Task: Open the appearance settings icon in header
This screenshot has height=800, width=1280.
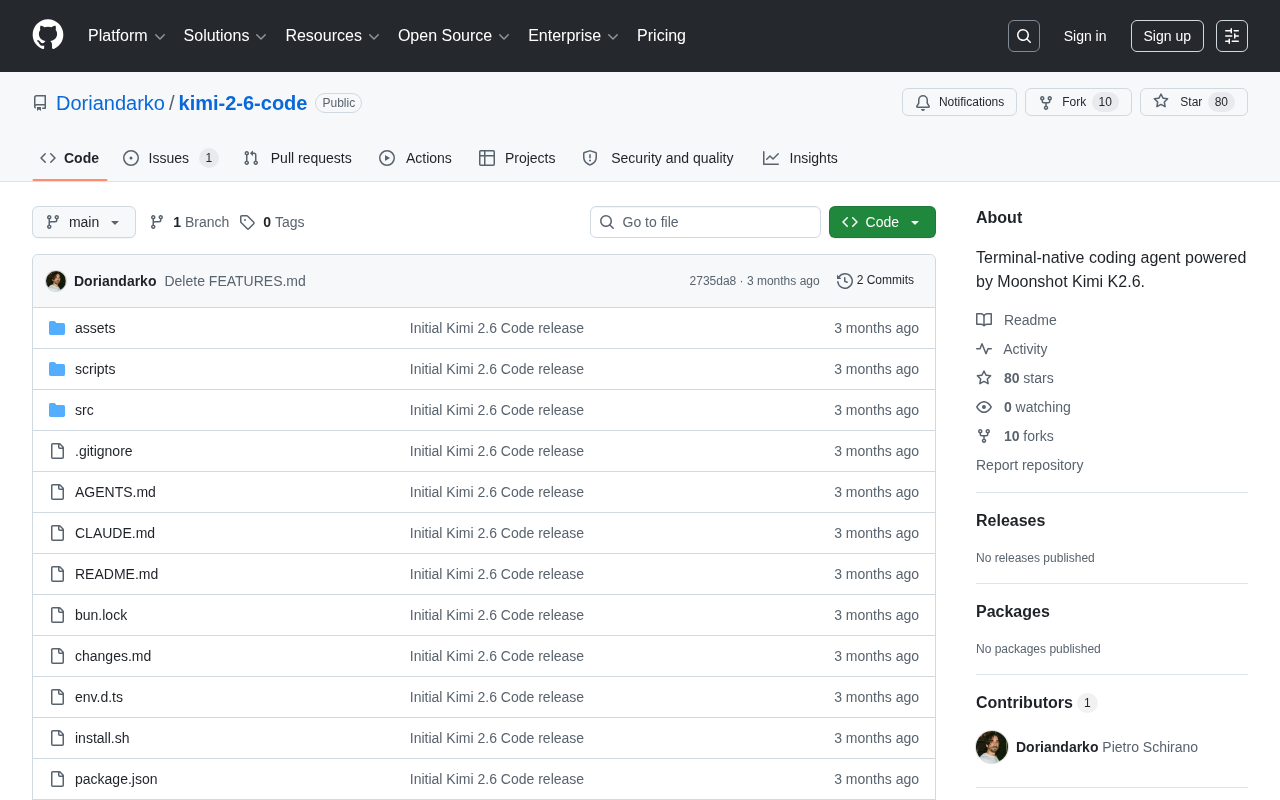Action: coord(1232,36)
